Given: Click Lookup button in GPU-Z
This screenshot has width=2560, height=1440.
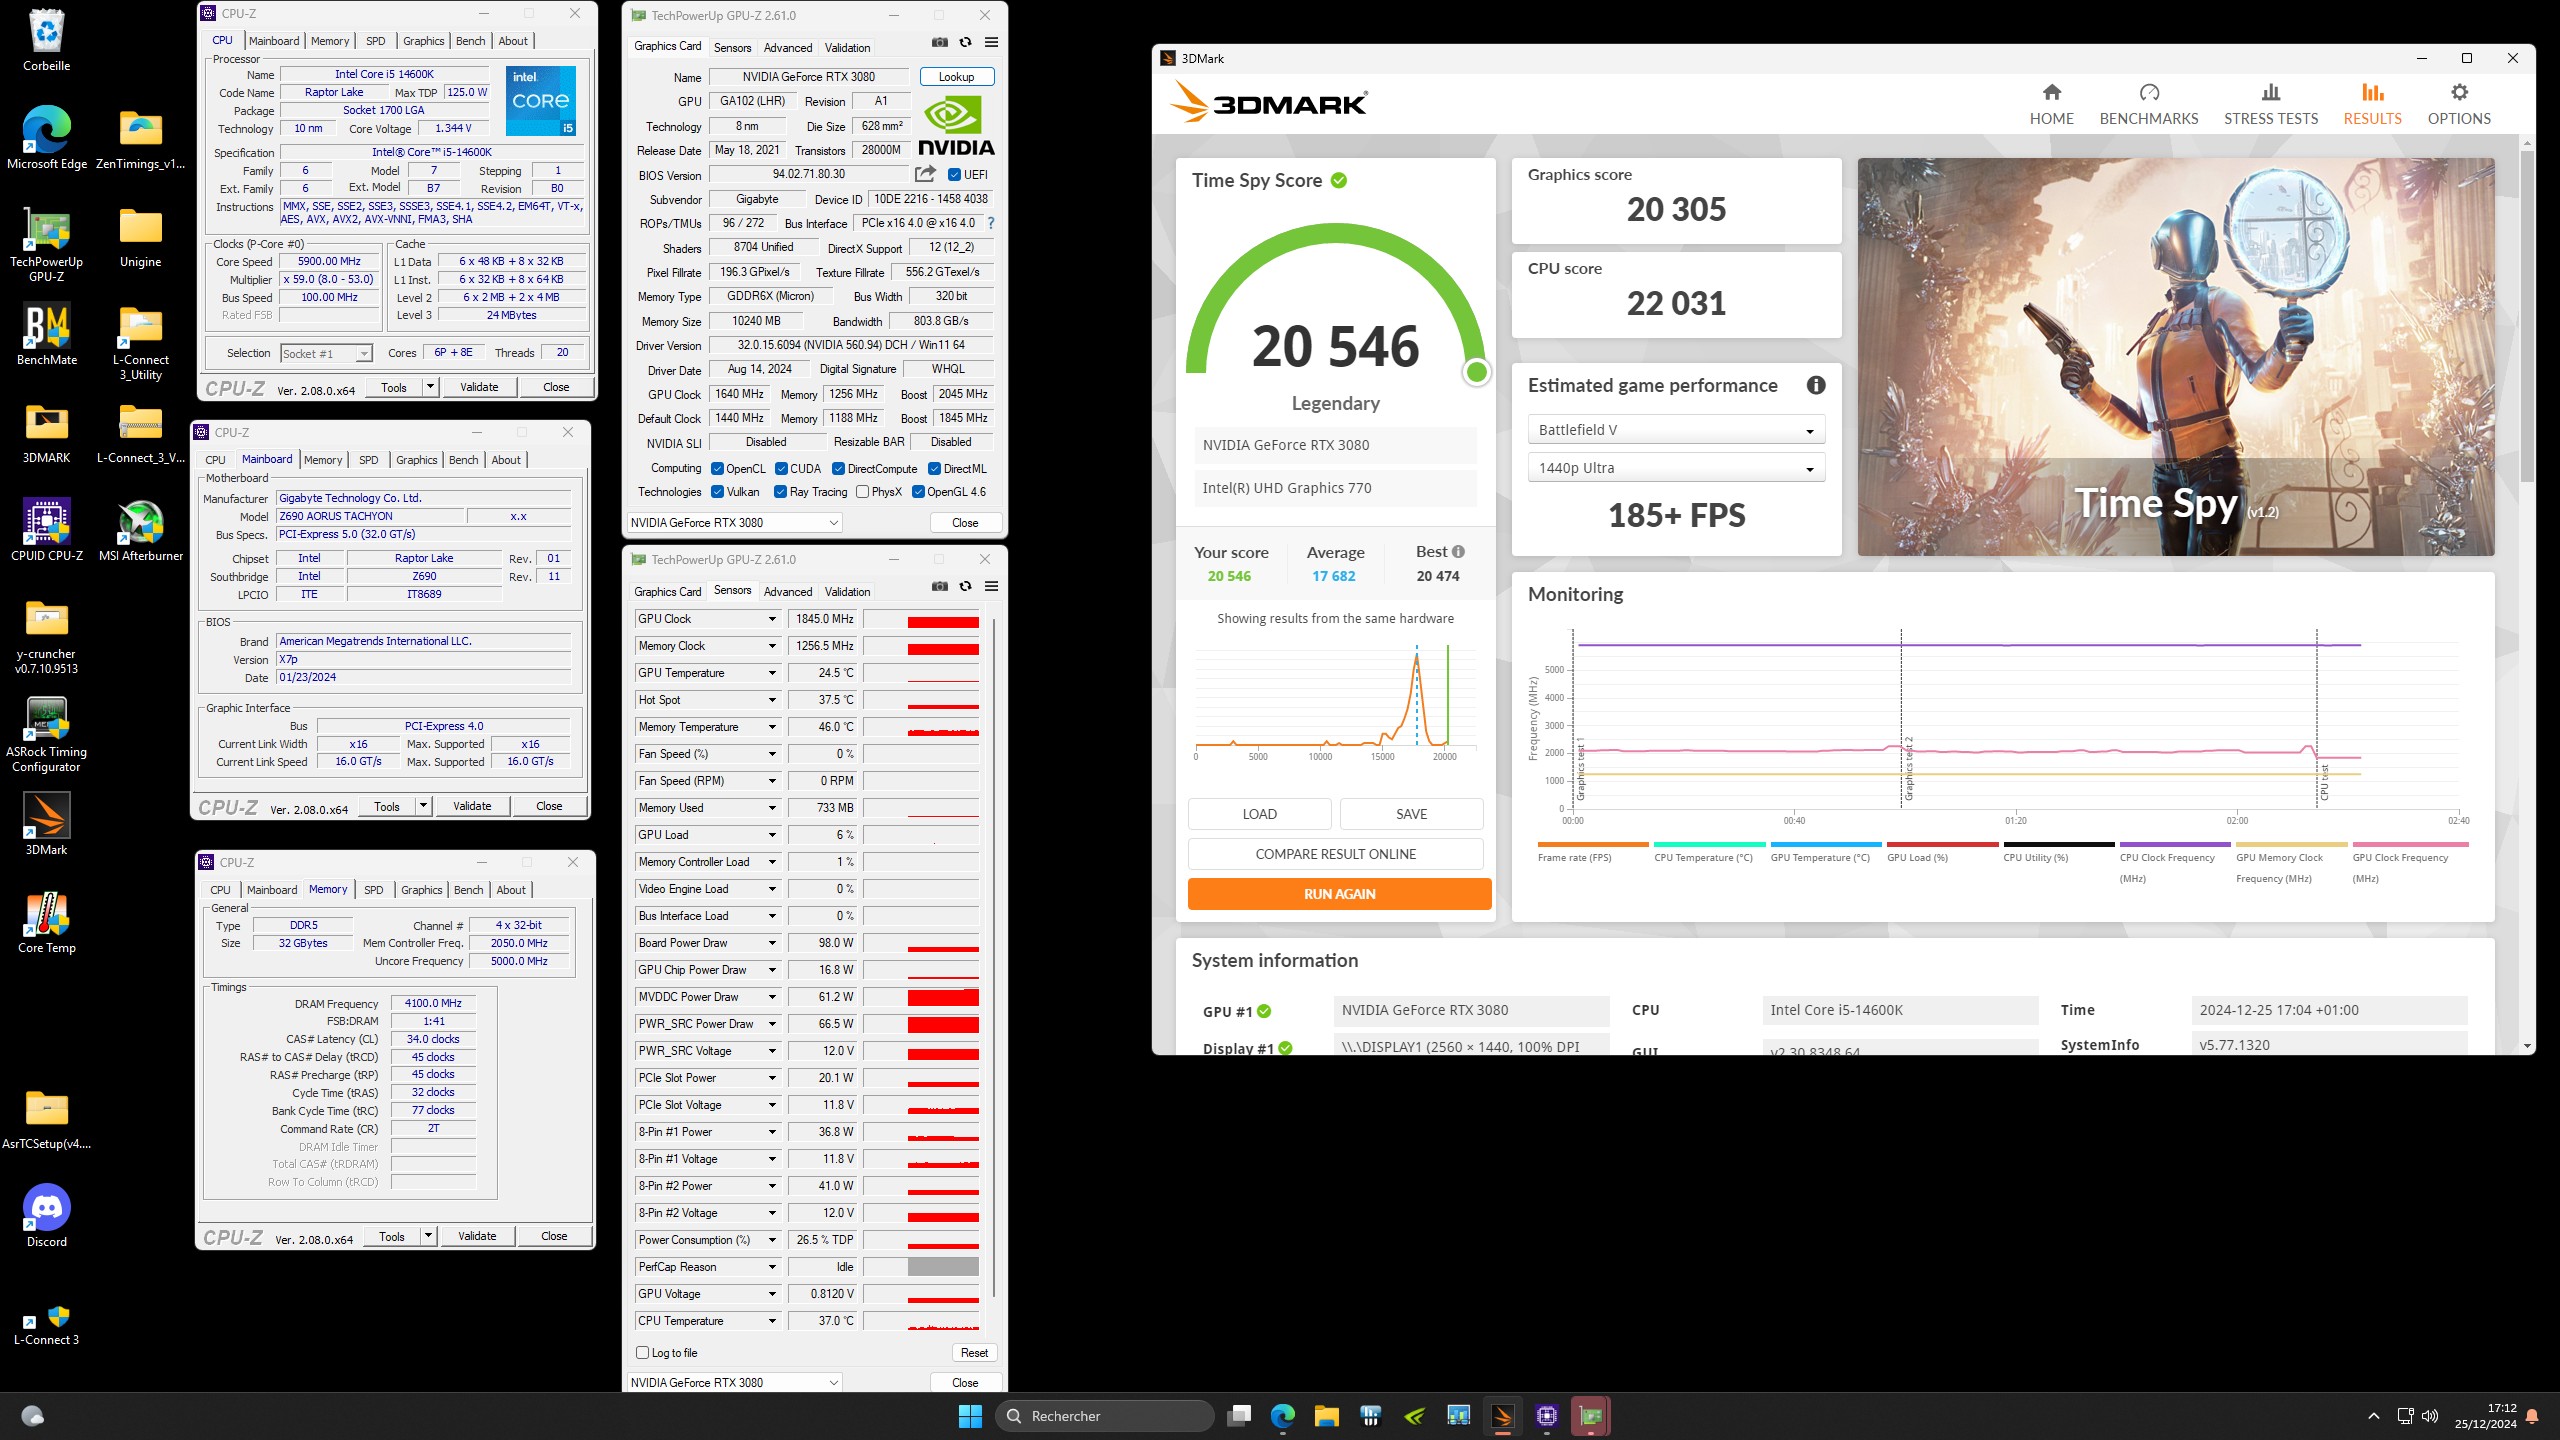Looking at the screenshot, I should pyautogui.click(x=955, y=77).
